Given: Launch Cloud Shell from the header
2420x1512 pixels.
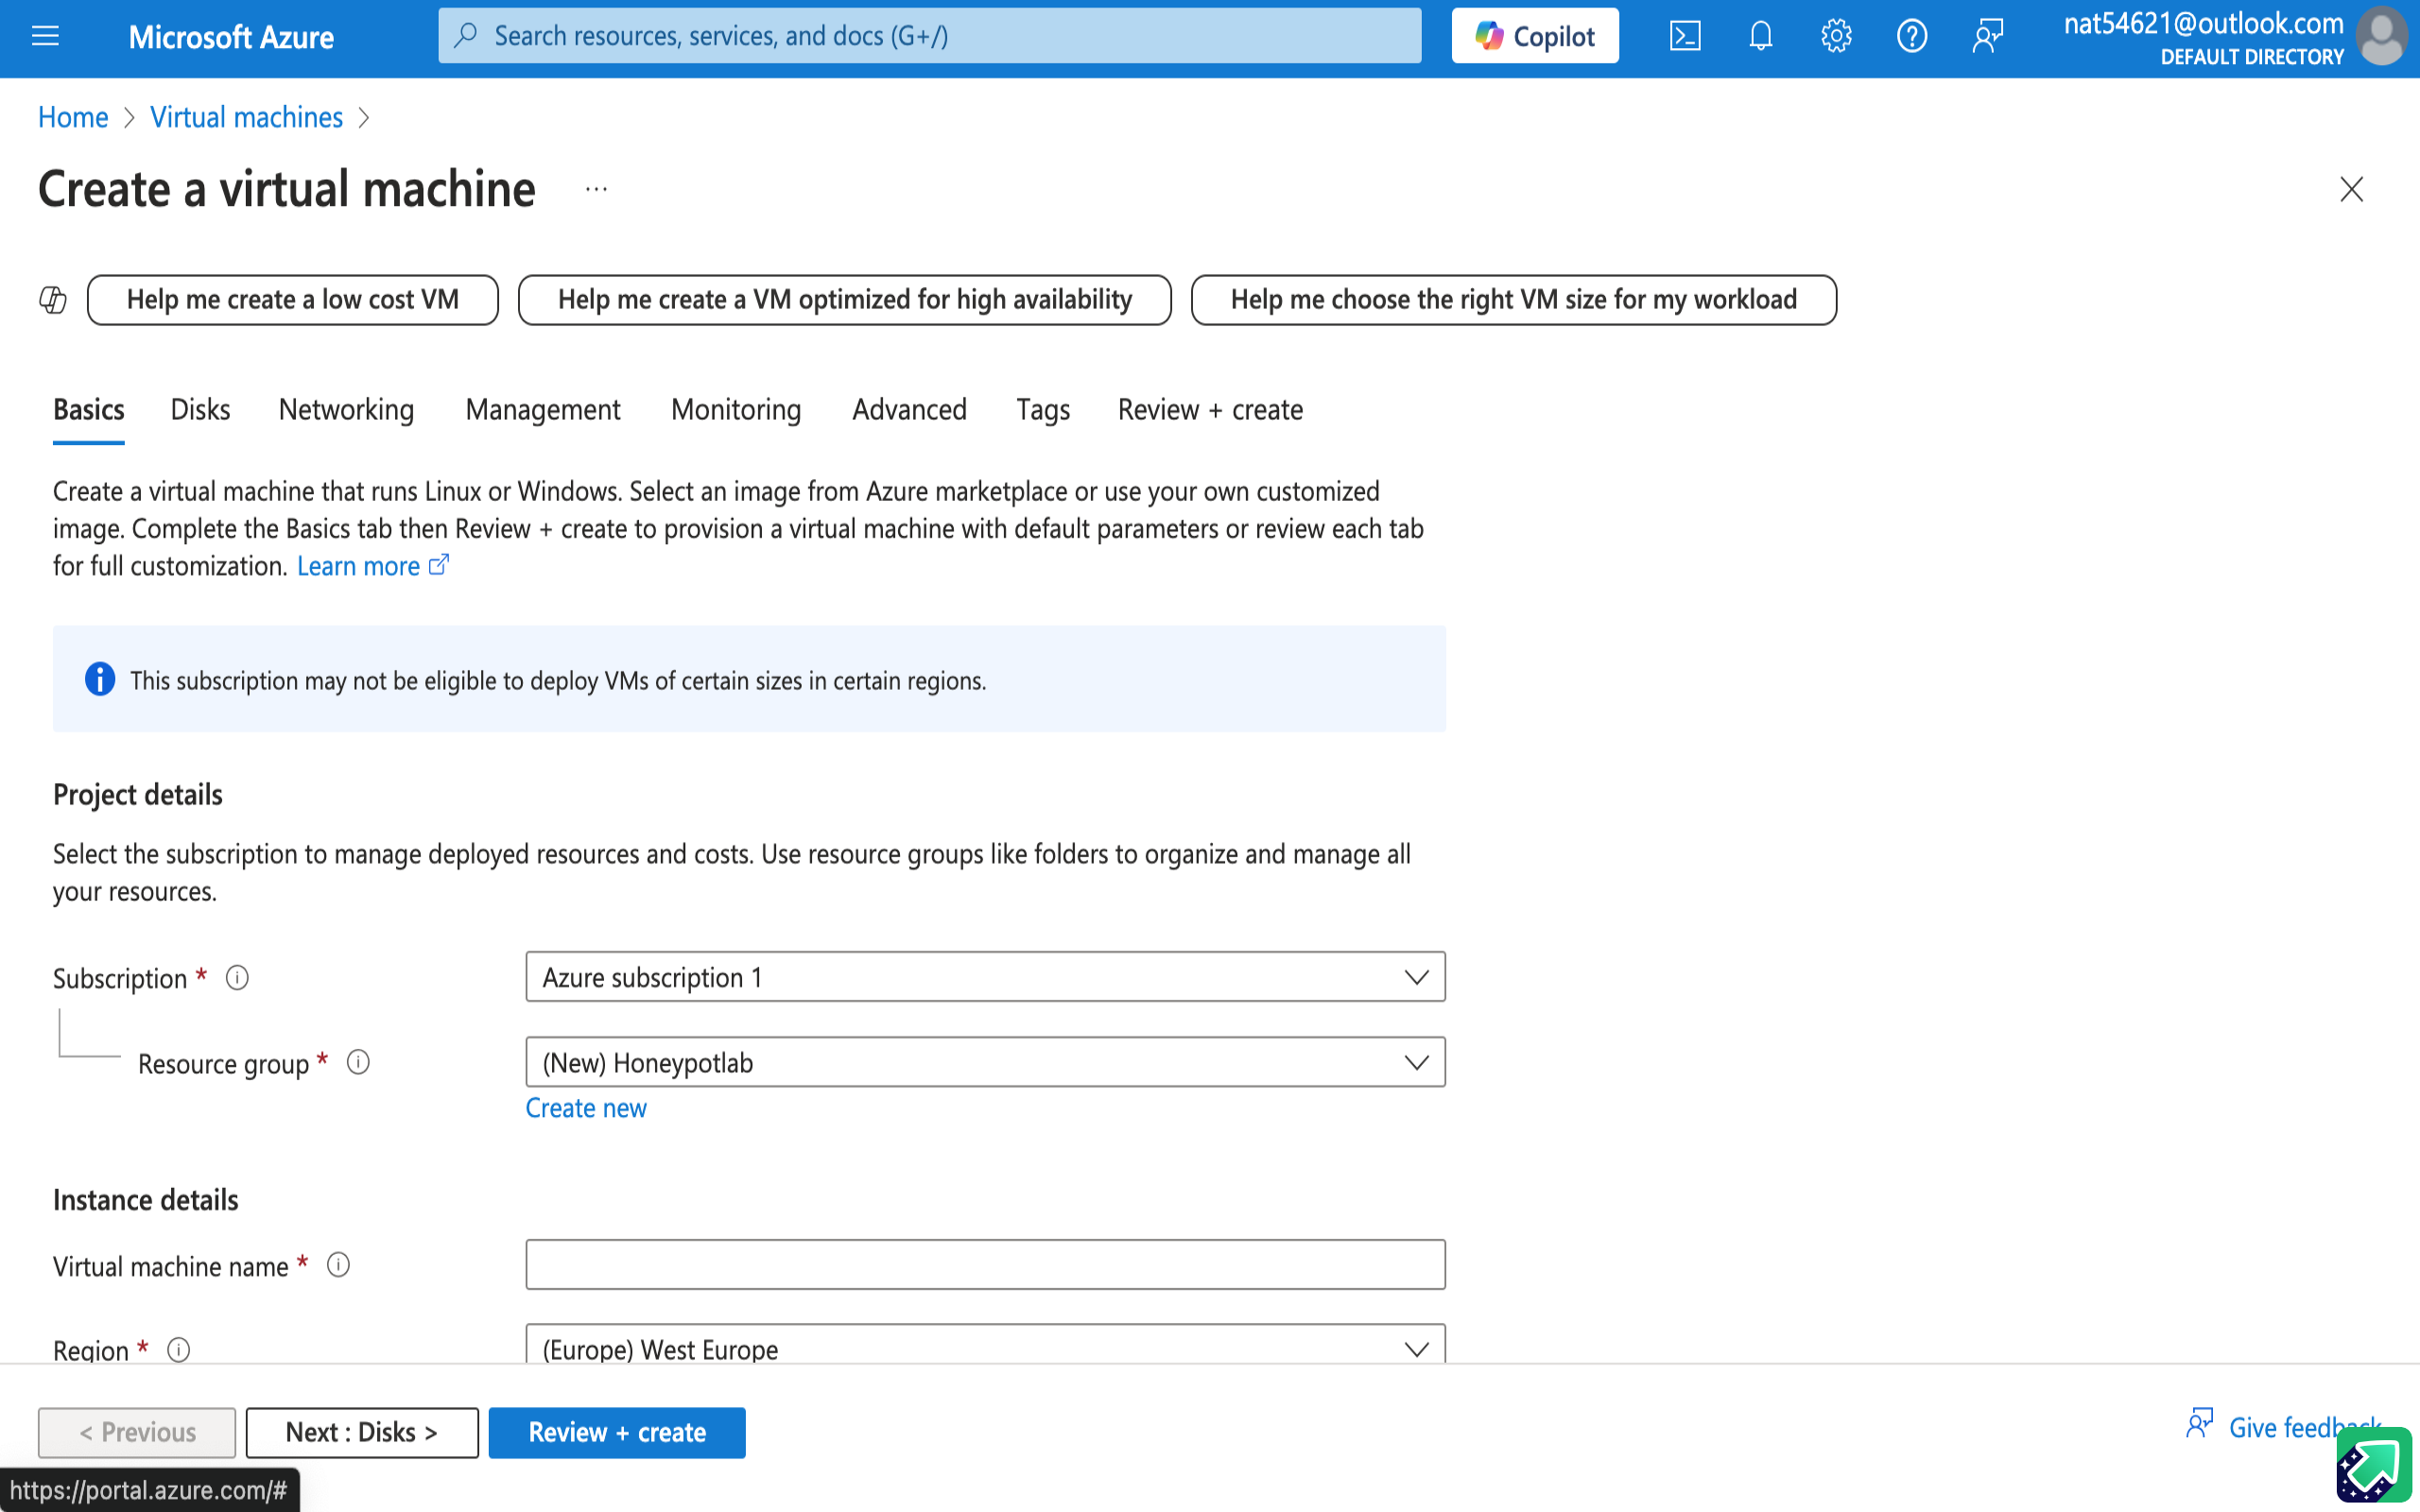Looking at the screenshot, I should point(1685,37).
